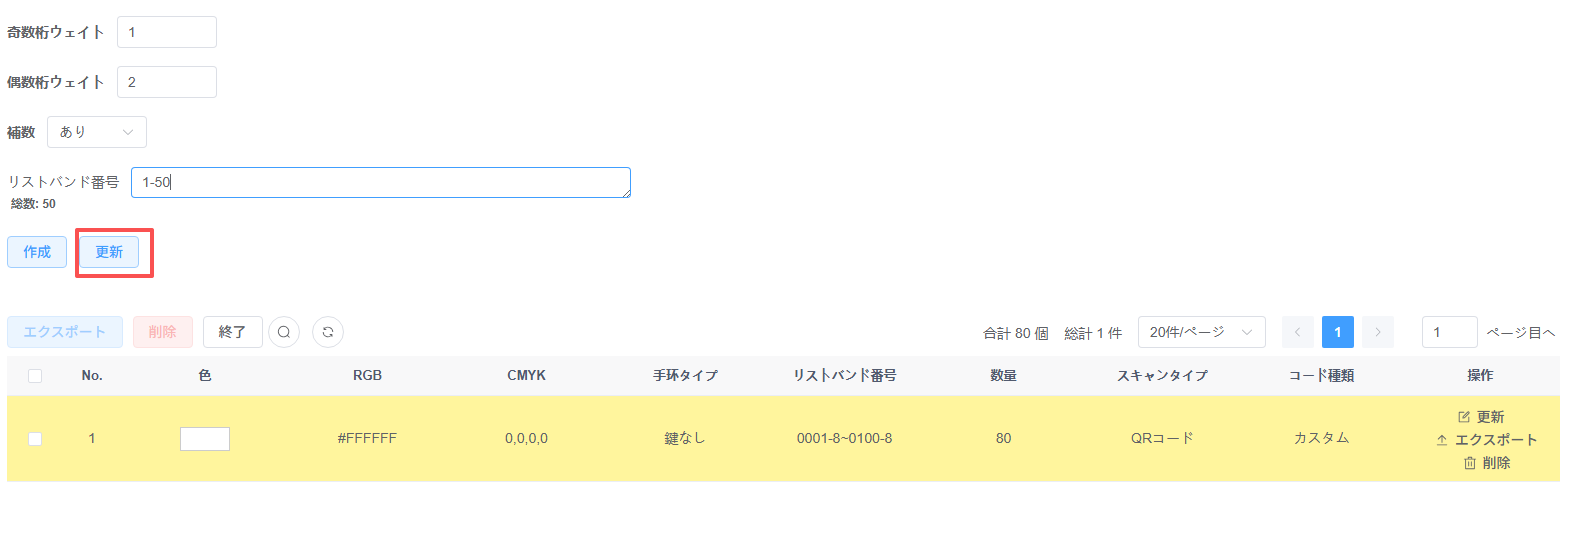Focus the リストバンド番号 text field
This screenshot has height=539, width=1569.
point(380,182)
